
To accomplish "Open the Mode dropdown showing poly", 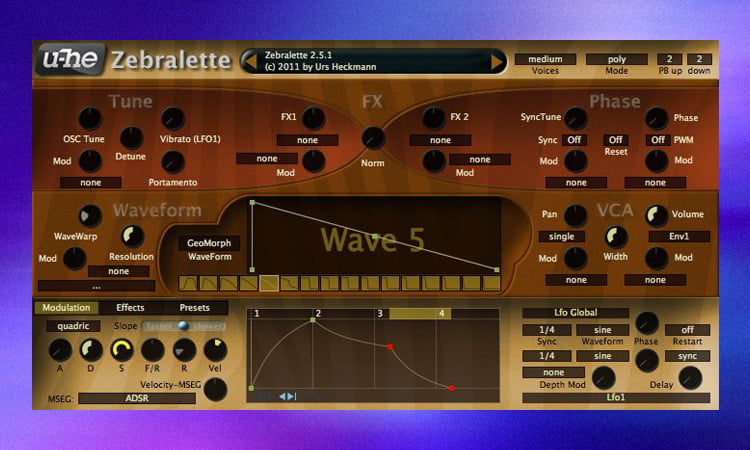I will coord(617,59).
